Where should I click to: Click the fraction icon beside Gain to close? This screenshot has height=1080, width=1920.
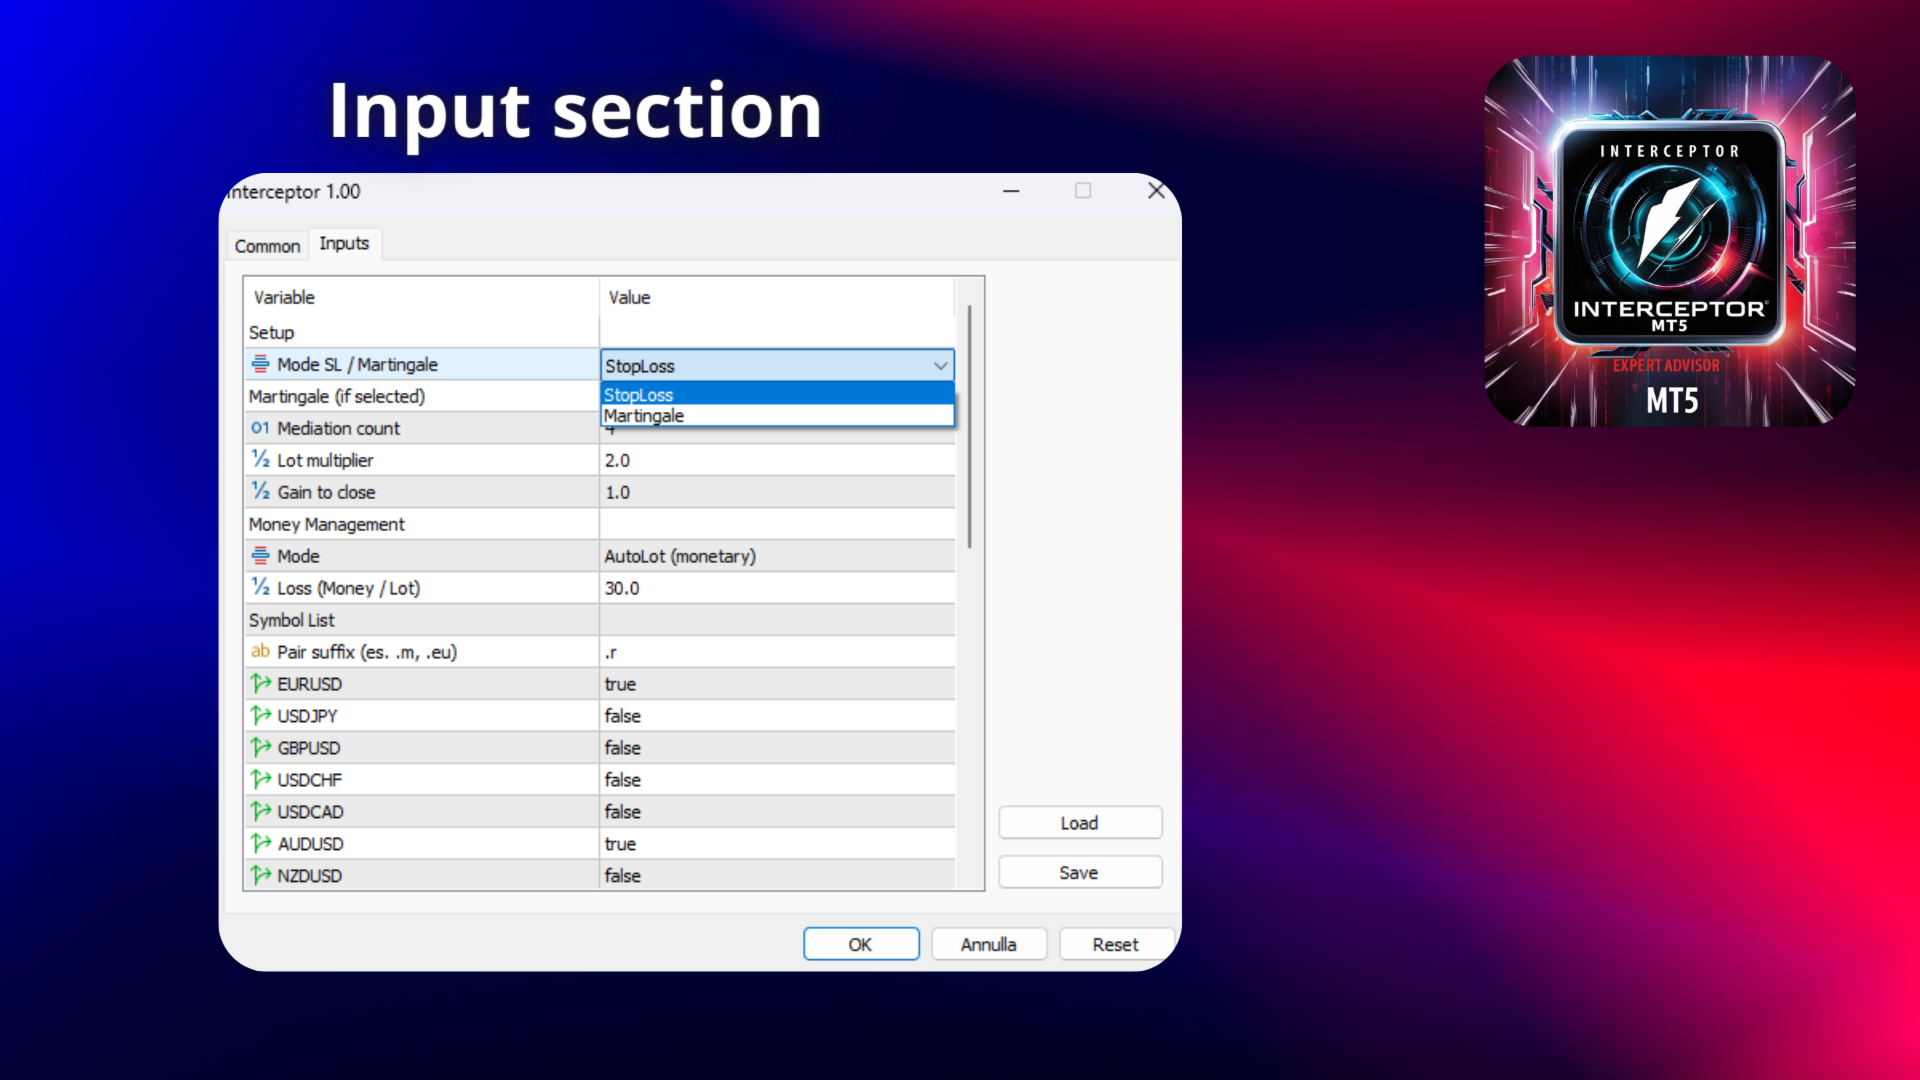(260, 492)
